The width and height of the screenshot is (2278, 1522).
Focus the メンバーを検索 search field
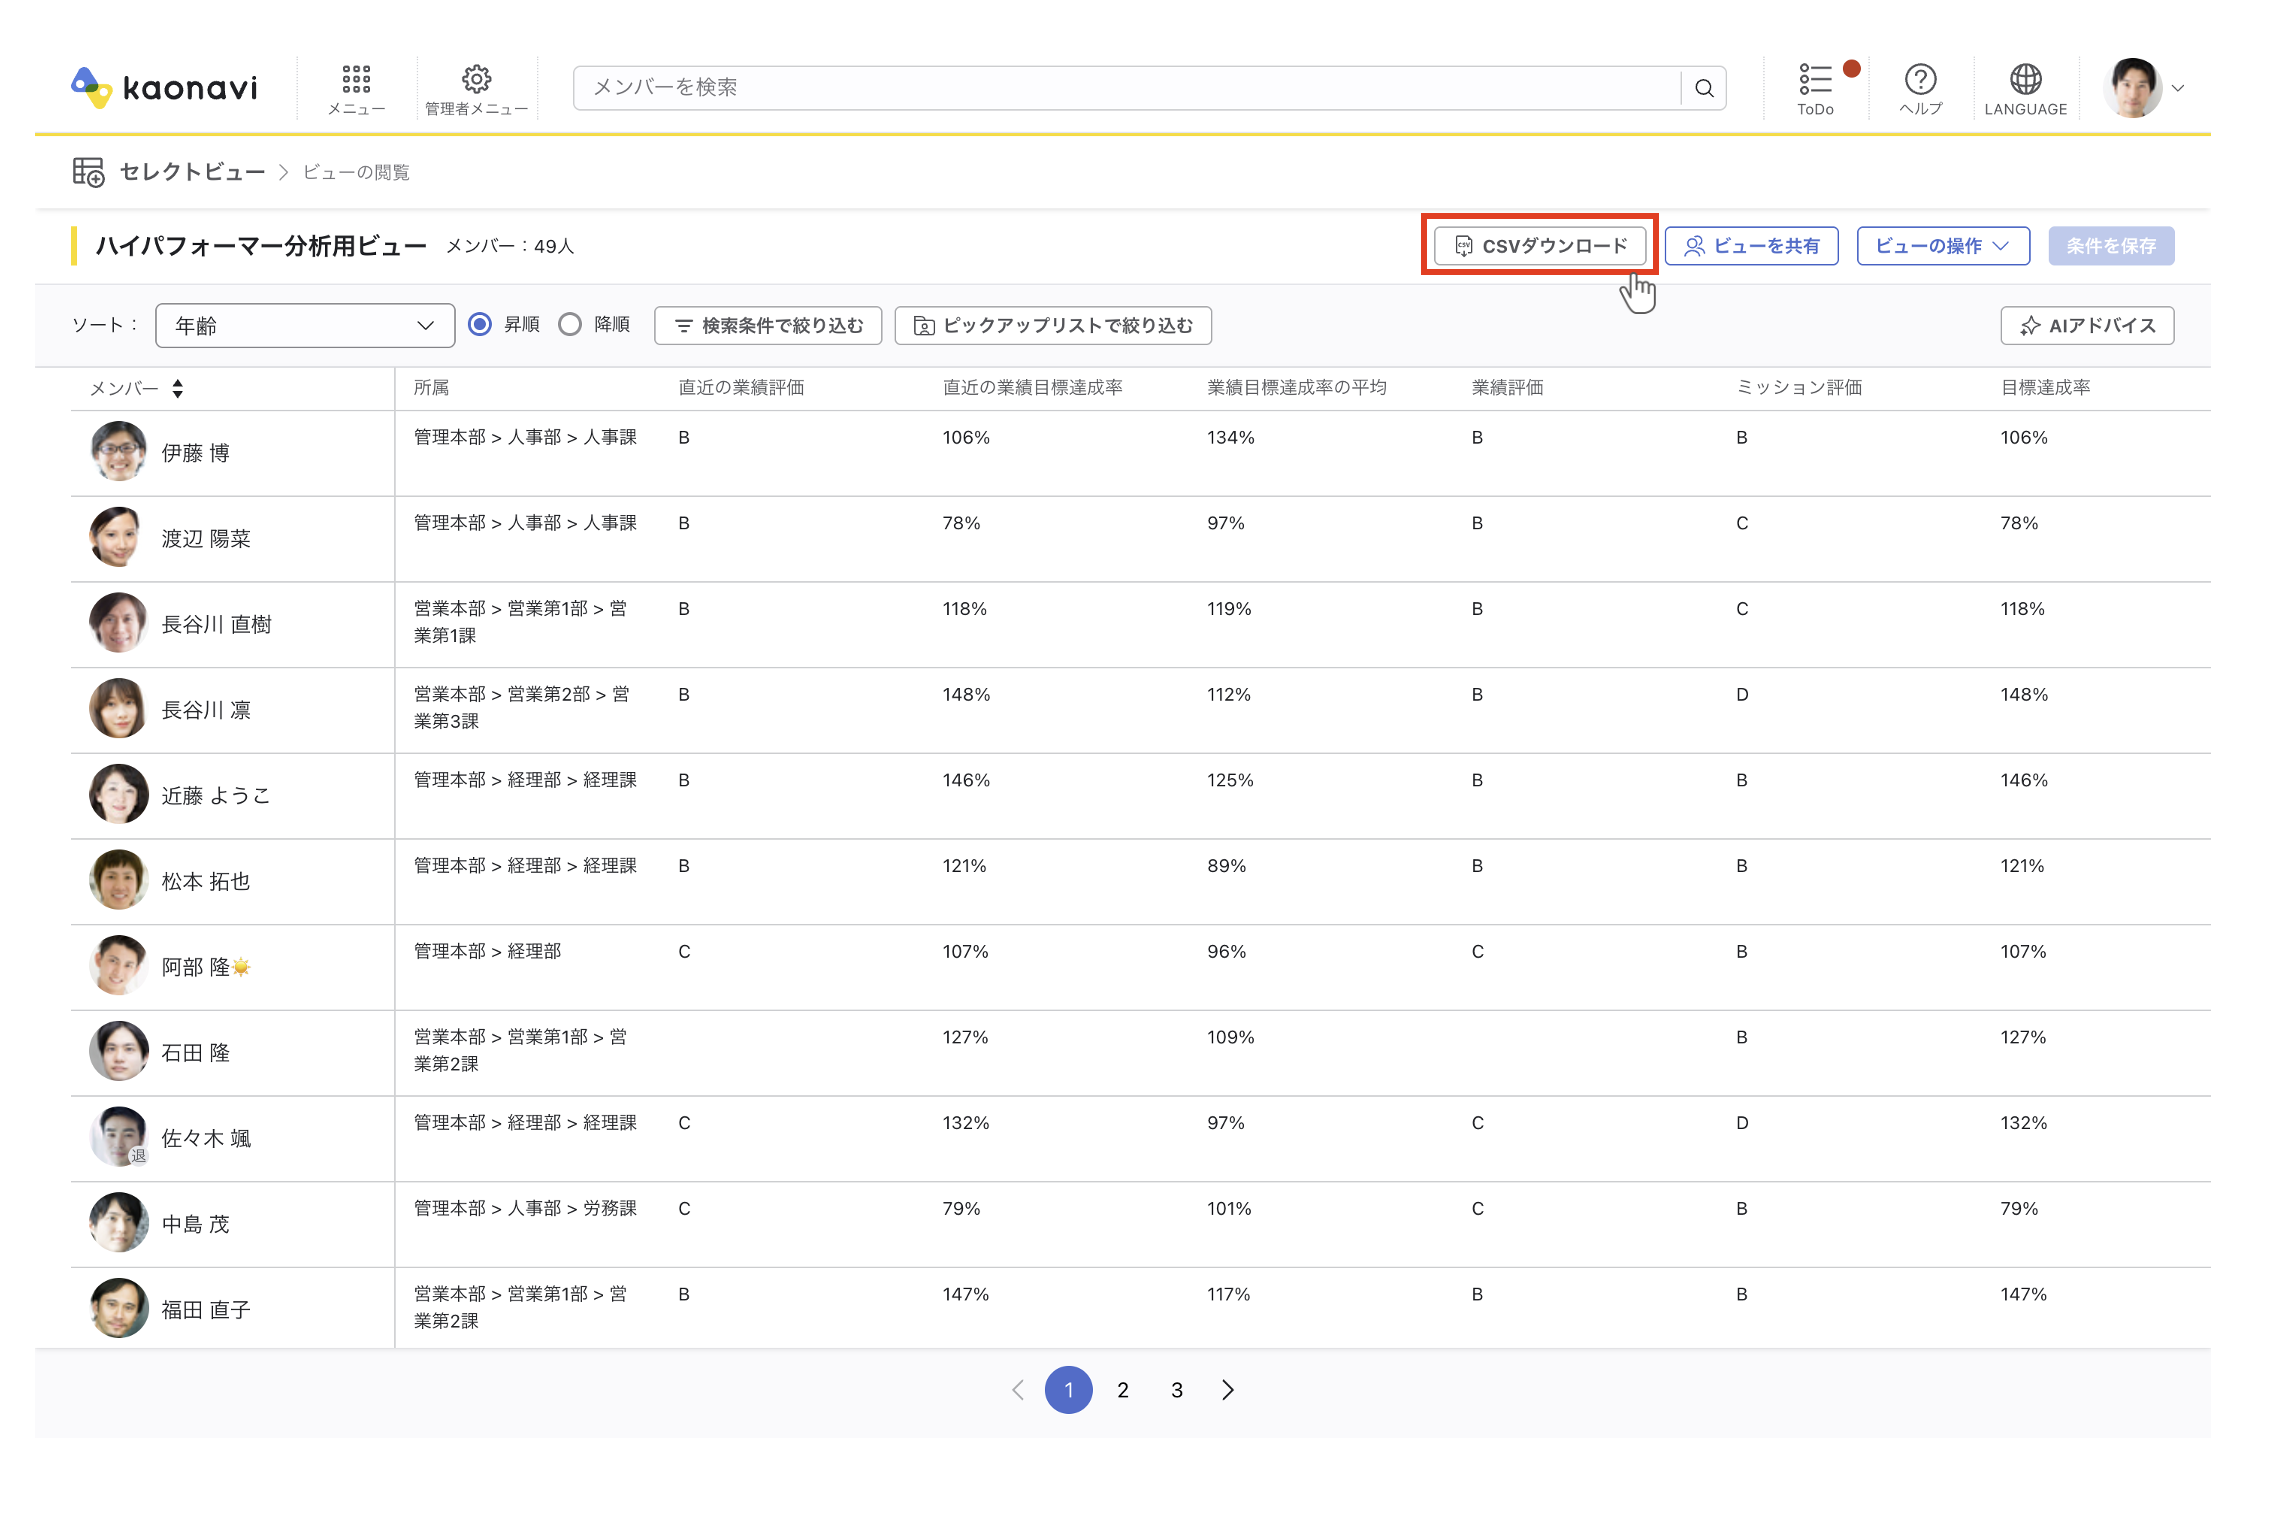point(1128,88)
